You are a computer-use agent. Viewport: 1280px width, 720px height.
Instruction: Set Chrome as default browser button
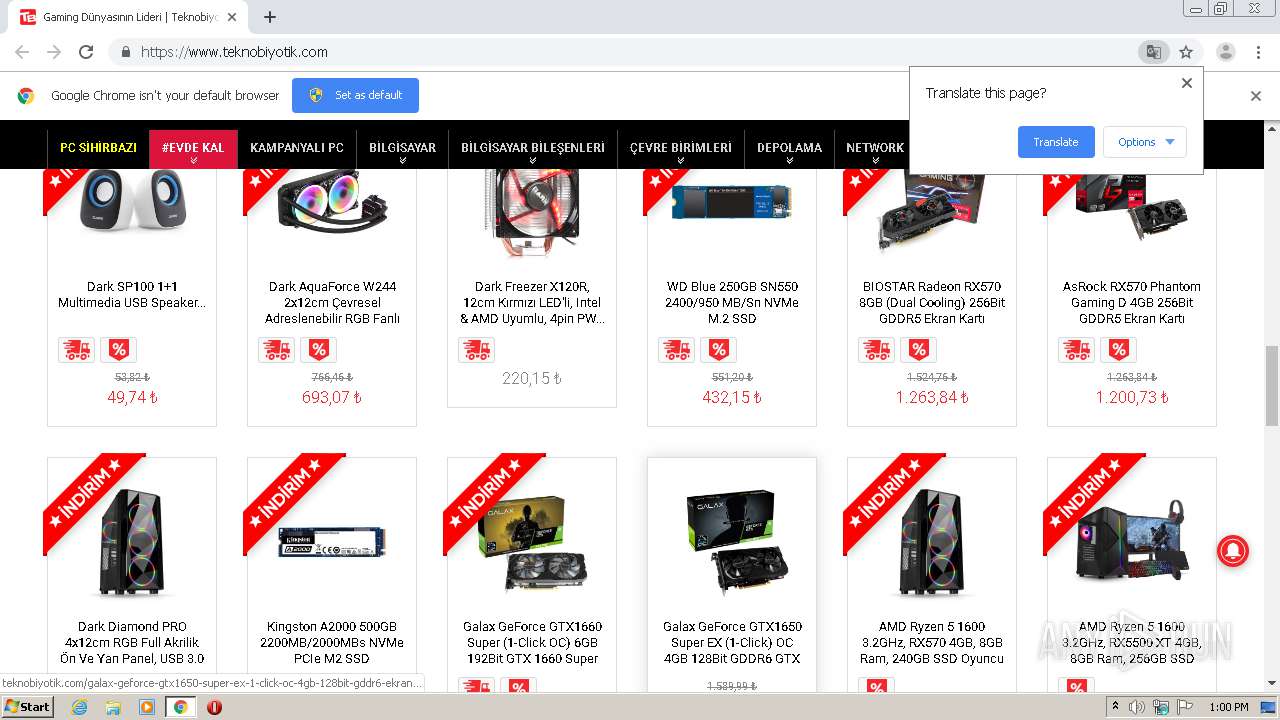point(355,96)
